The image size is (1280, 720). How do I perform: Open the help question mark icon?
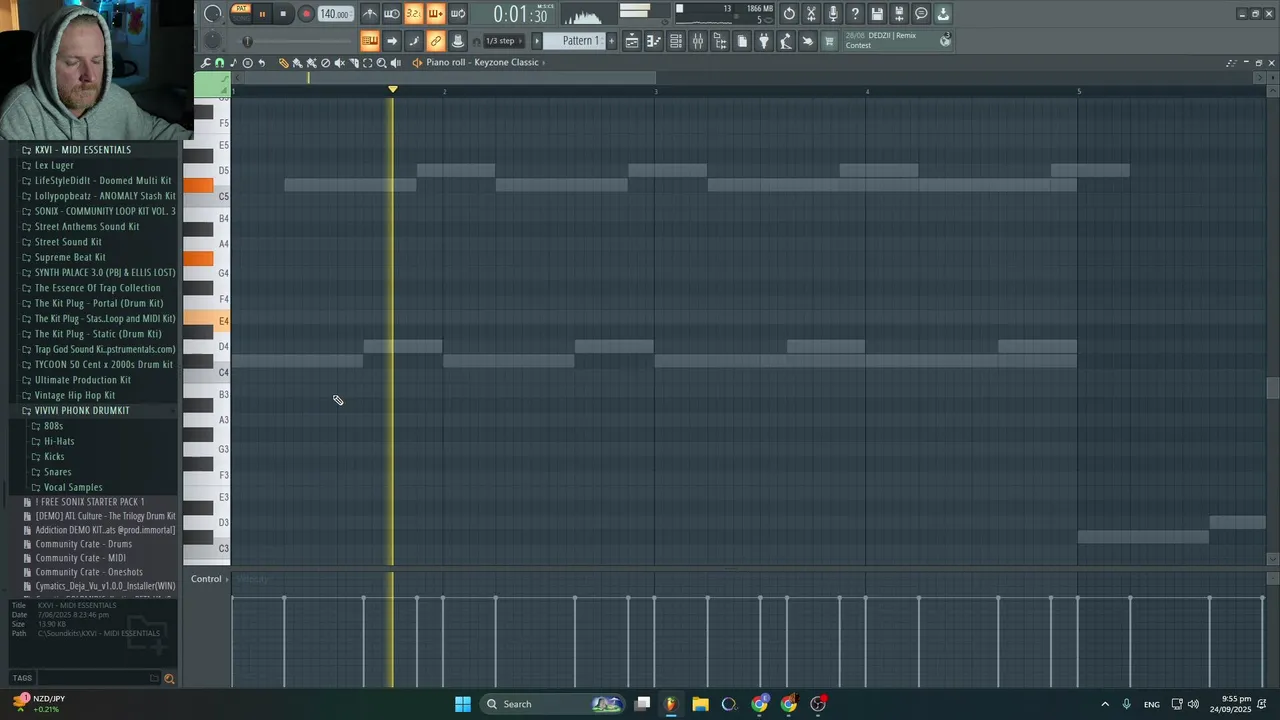tap(855, 14)
